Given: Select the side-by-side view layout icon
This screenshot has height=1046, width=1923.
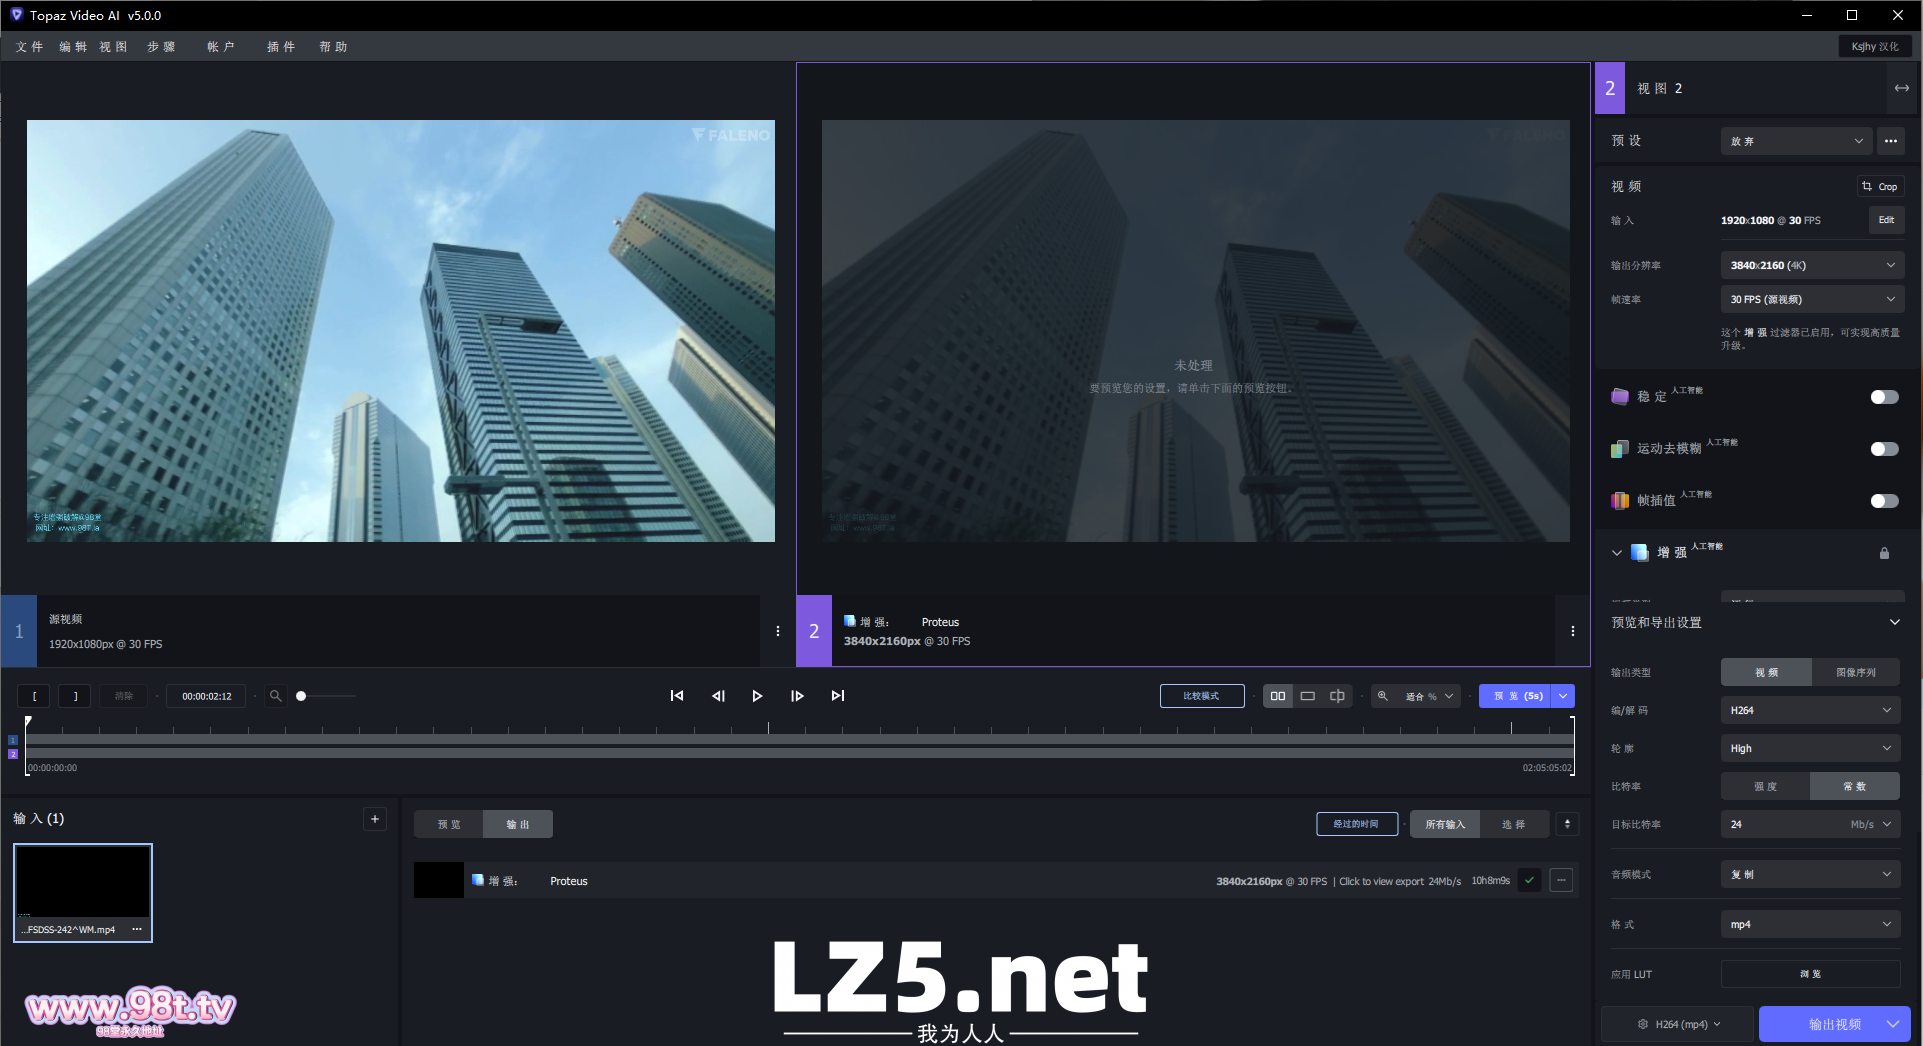Looking at the screenshot, I should [1278, 696].
